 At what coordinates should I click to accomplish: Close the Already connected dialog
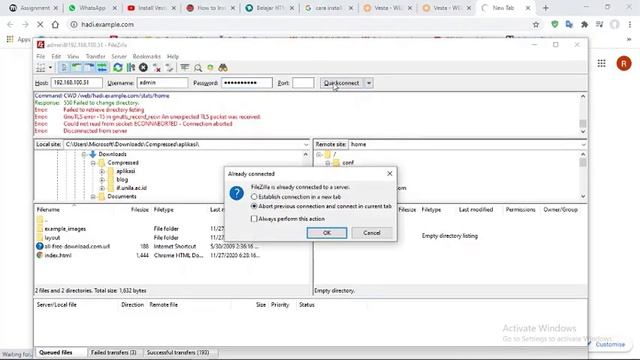(389, 173)
